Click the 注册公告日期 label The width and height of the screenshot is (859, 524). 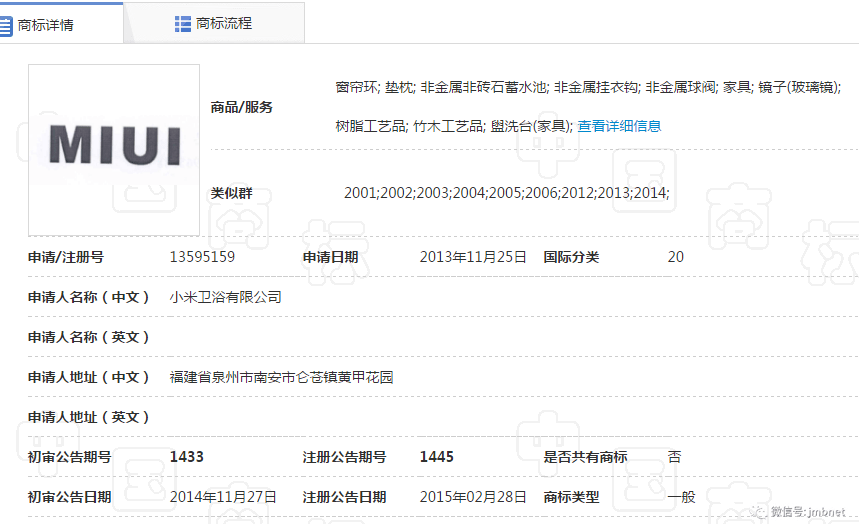coord(345,497)
